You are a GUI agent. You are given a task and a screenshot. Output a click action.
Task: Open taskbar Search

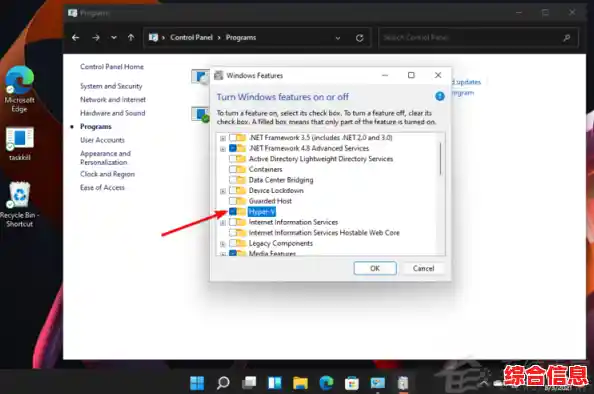tap(223, 383)
